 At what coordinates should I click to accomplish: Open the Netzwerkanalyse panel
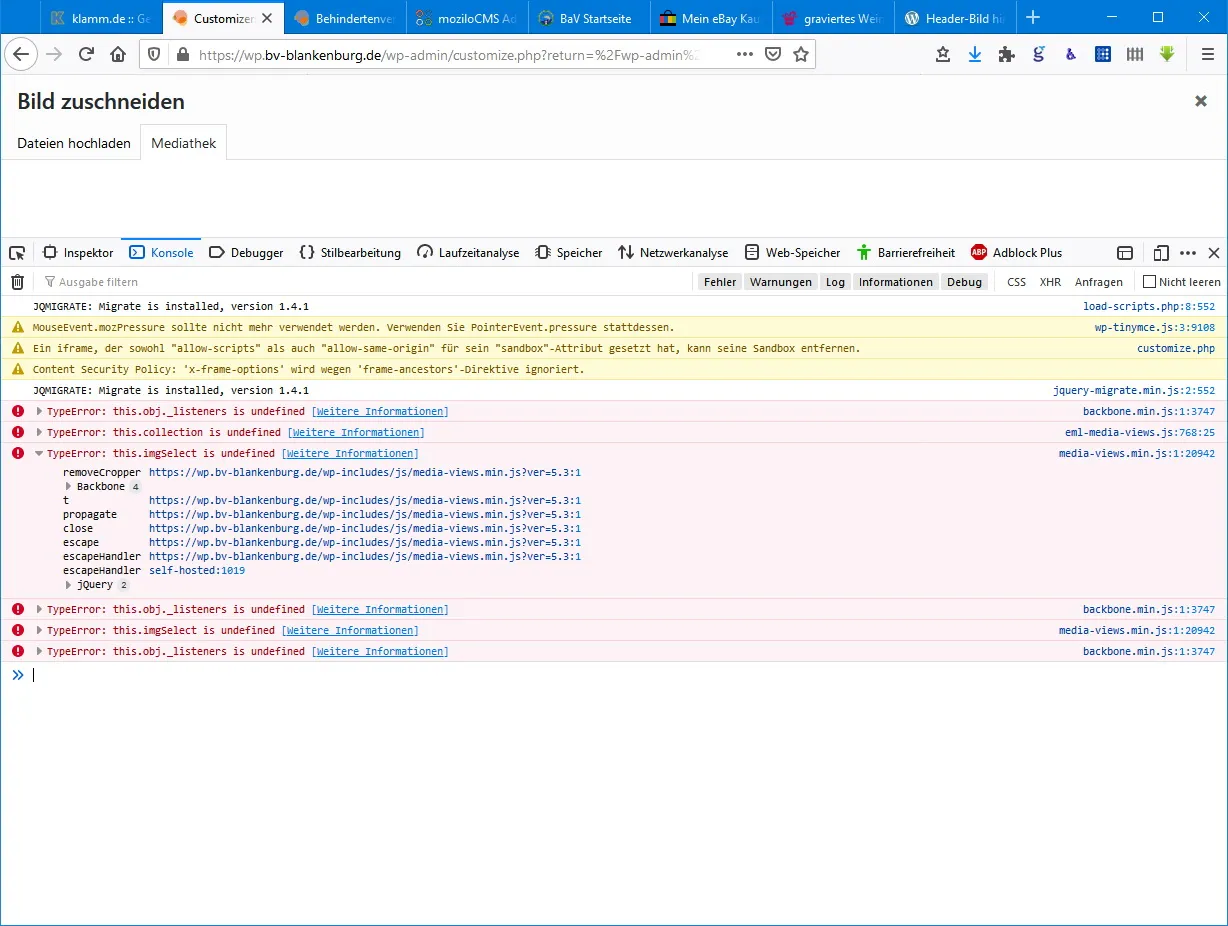click(x=673, y=253)
